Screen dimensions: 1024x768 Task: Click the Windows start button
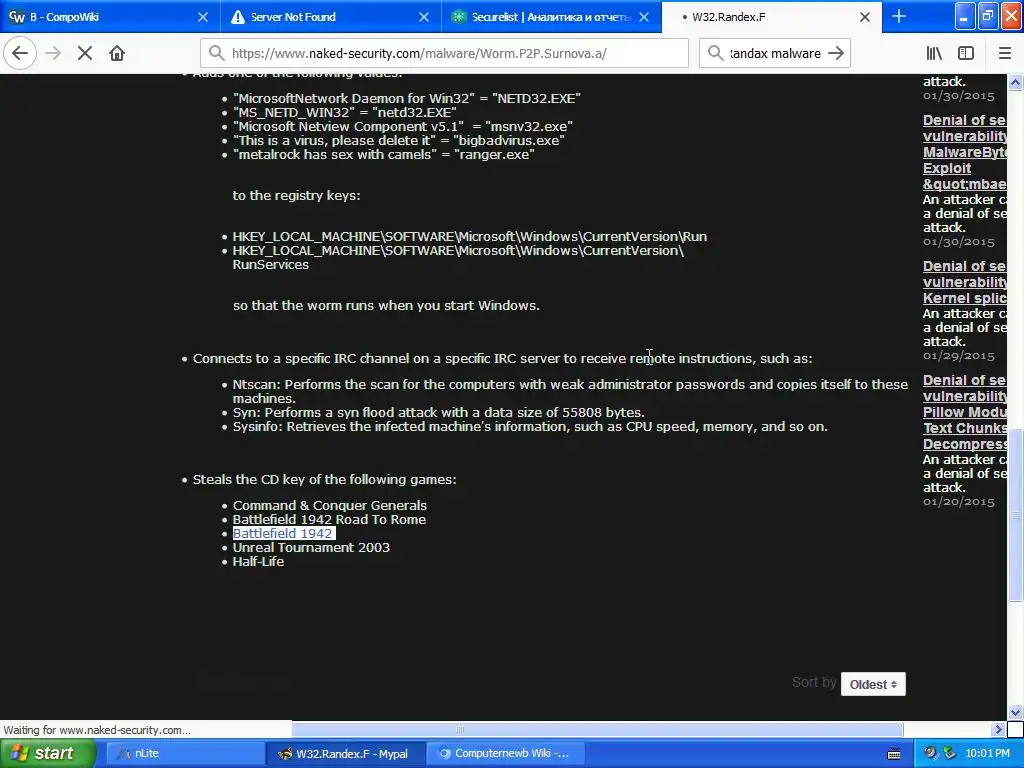pyautogui.click(x=48, y=754)
